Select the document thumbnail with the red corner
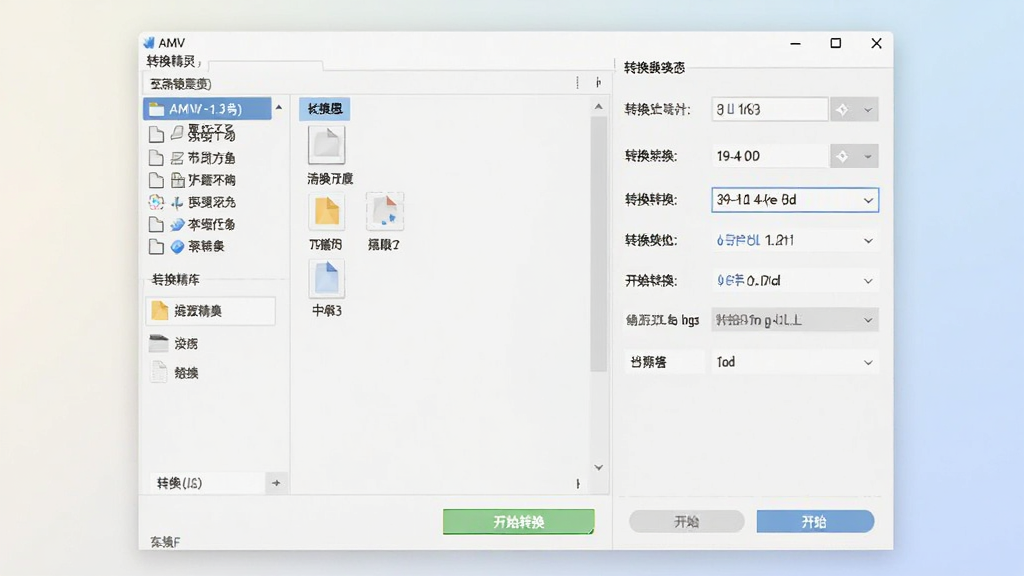The height and width of the screenshot is (576, 1024). [x=385, y=212]
